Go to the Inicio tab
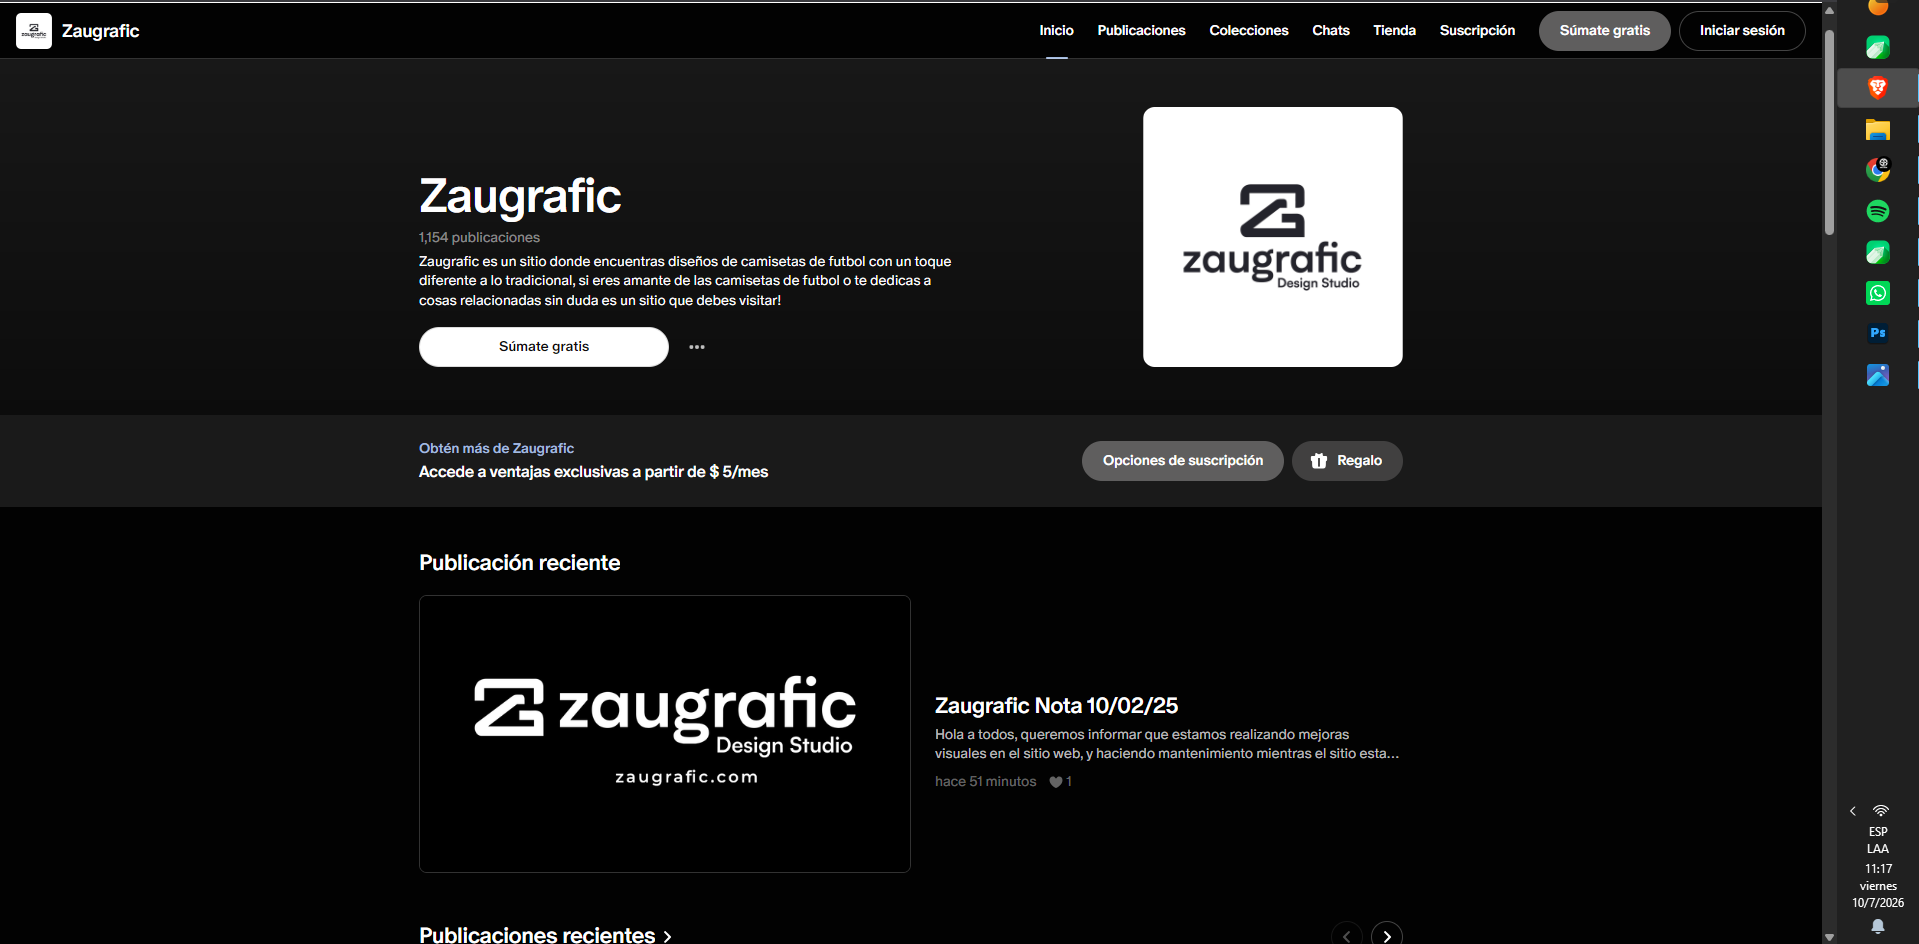 coord(1056,31)
